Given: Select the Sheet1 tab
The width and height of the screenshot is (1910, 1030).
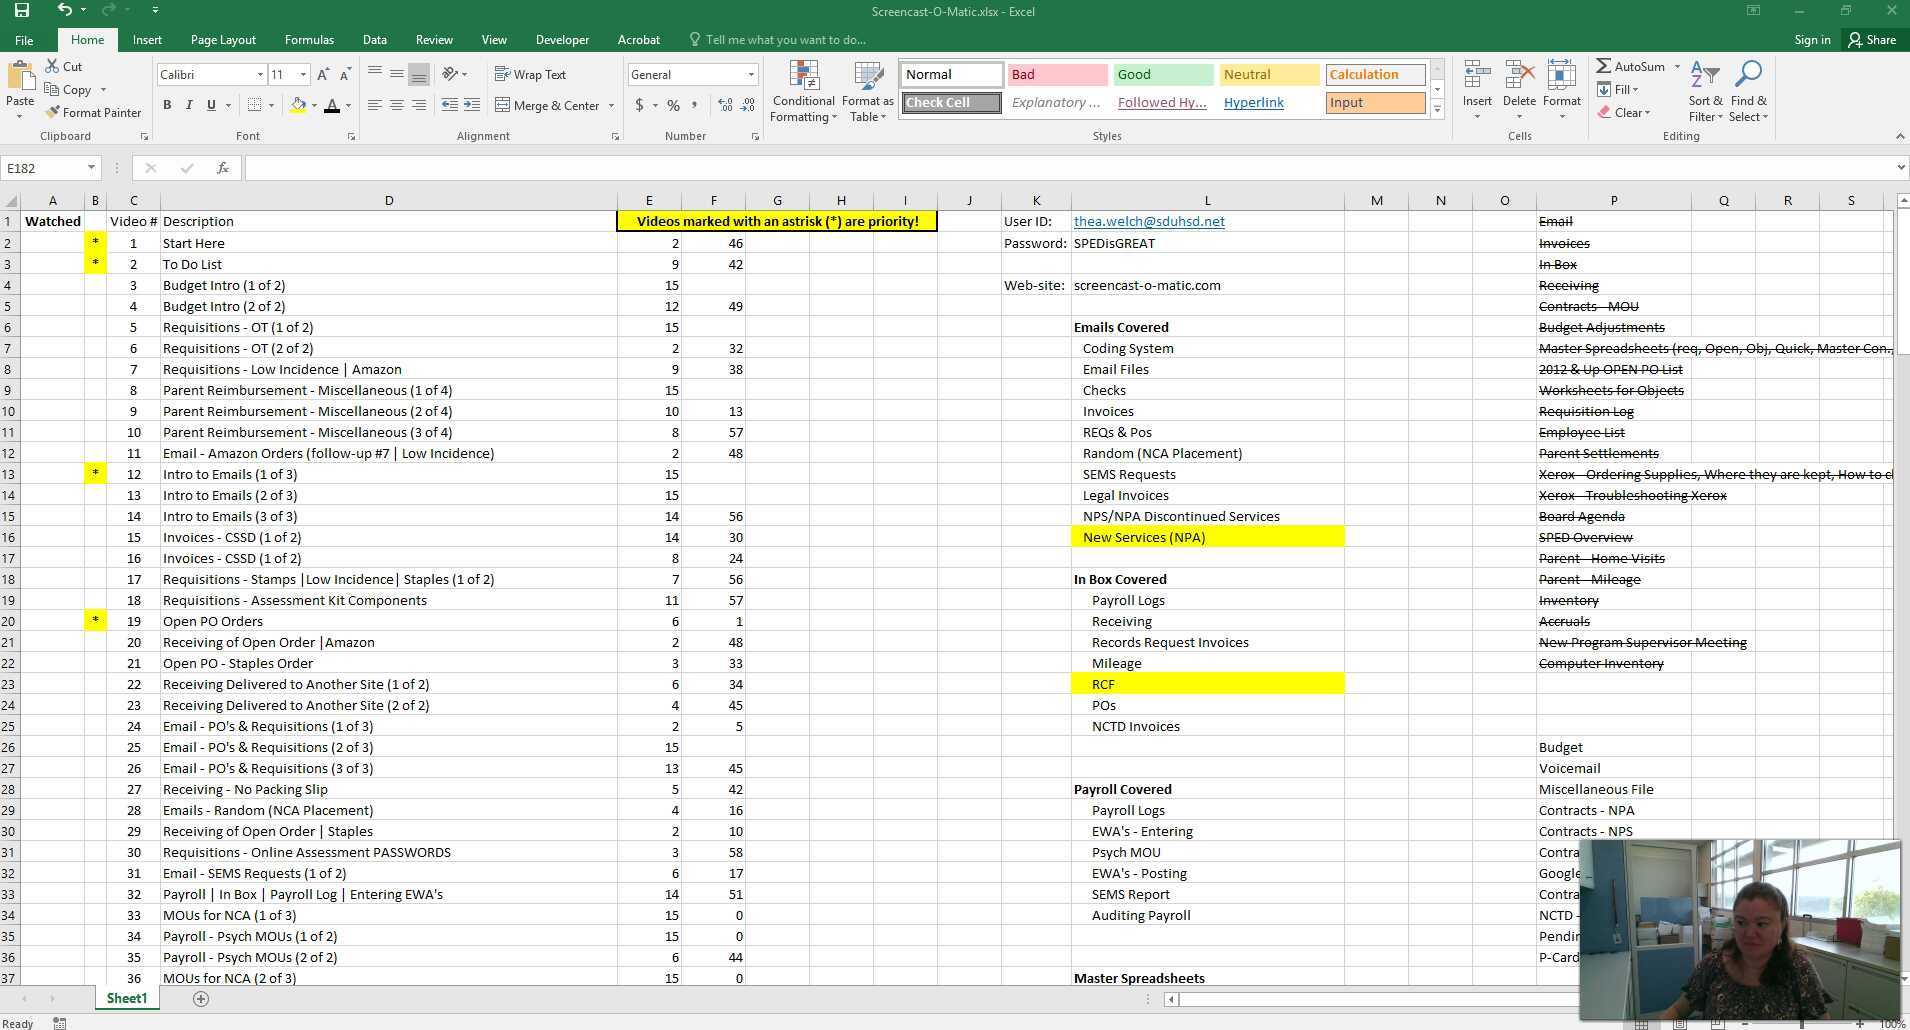Looking at the screenshot, I should click(125, 997).
